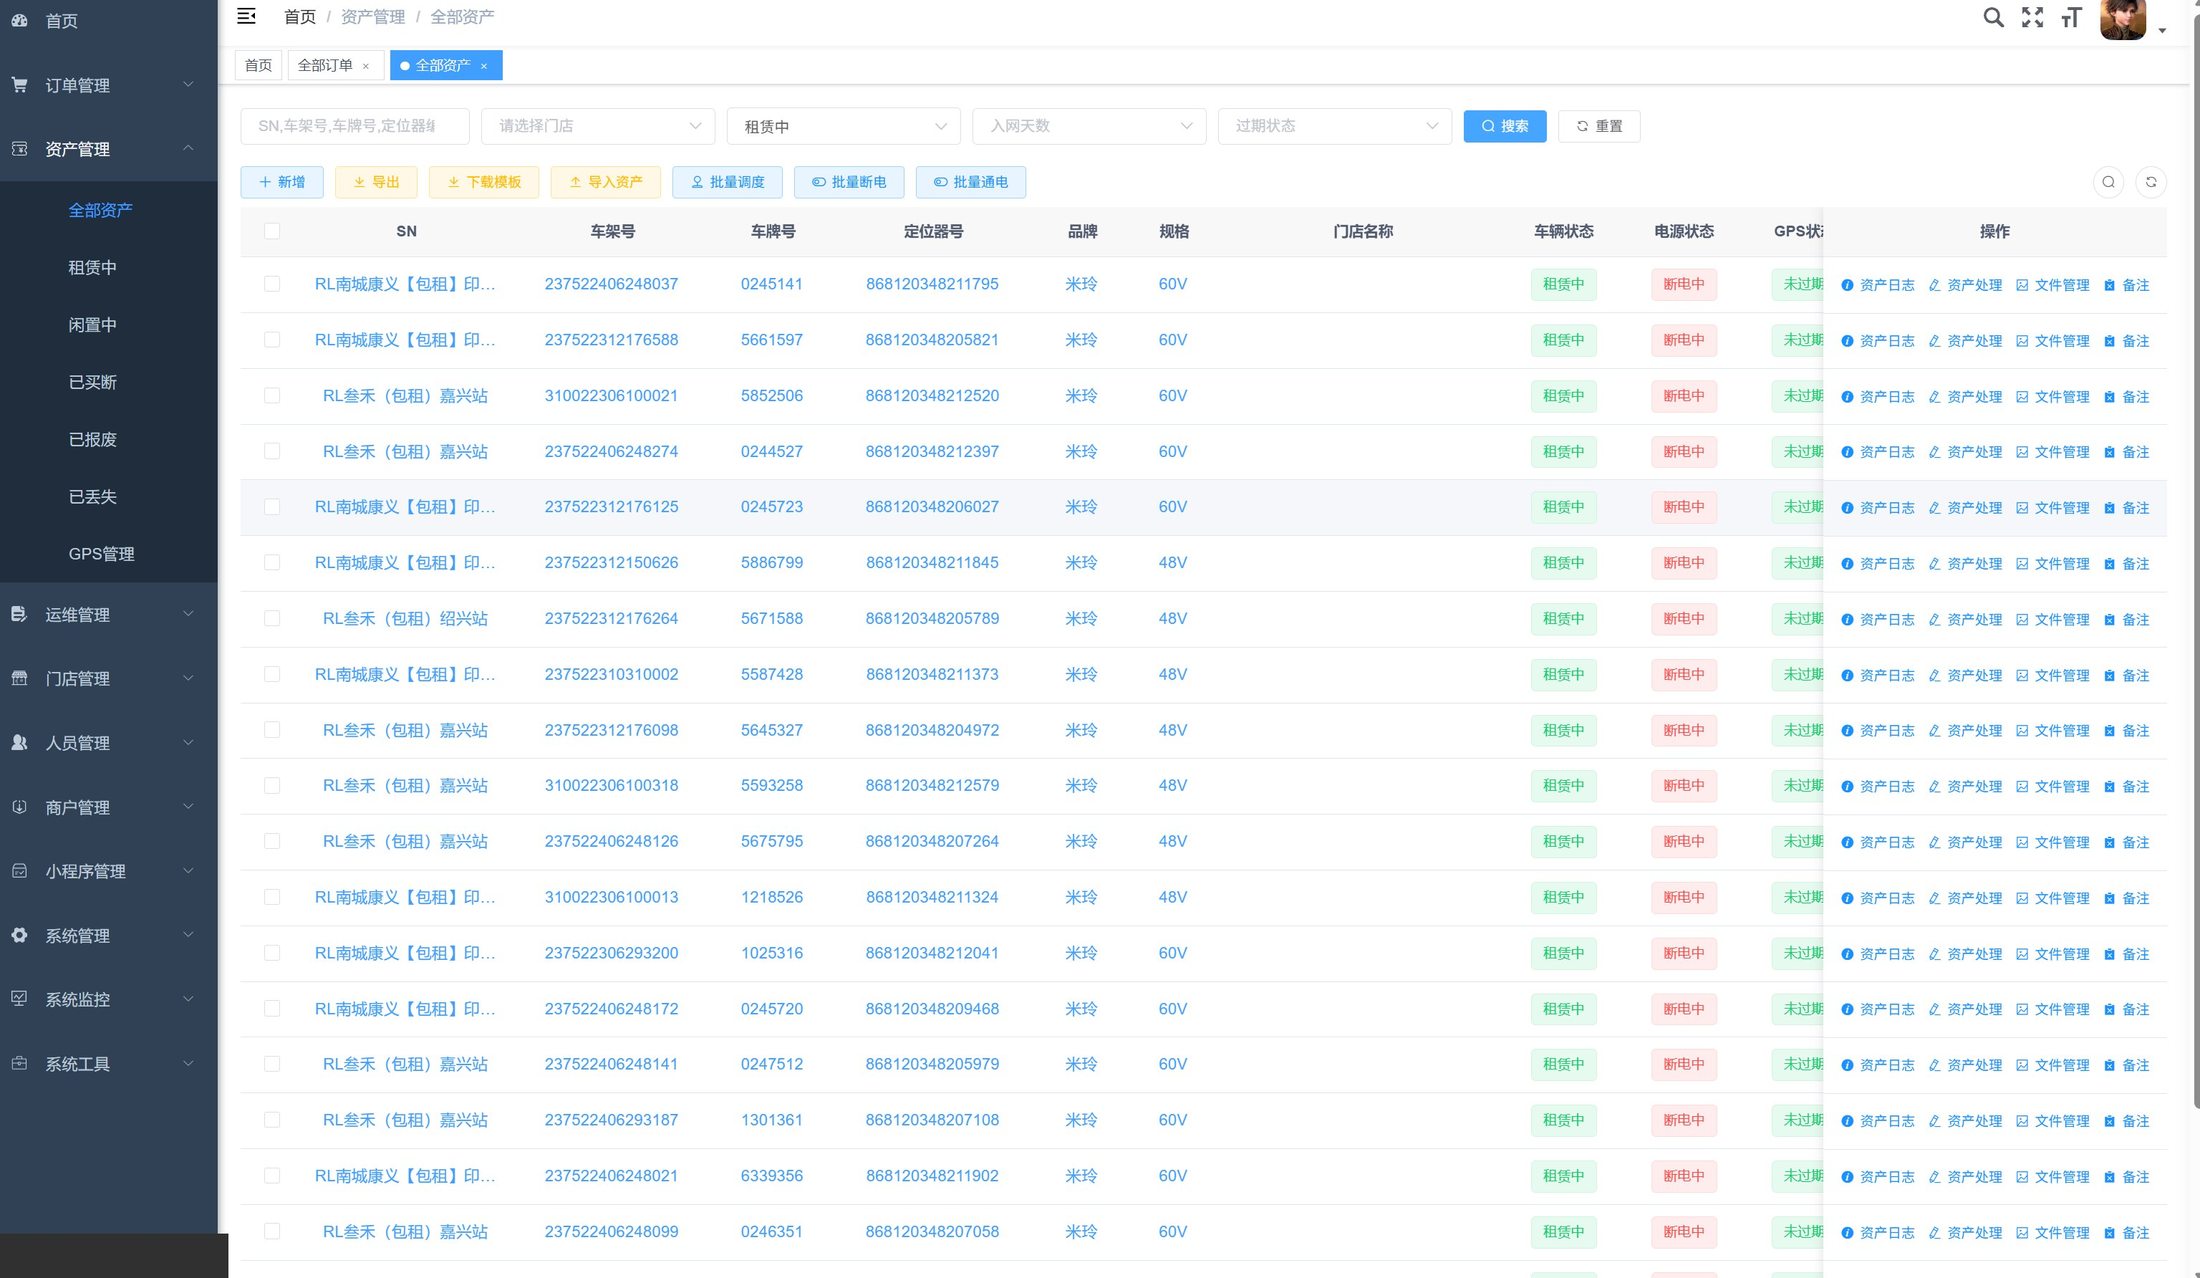Click the 门店管理 sidebar menu
2200x1278 pixels.
(108, 678)
